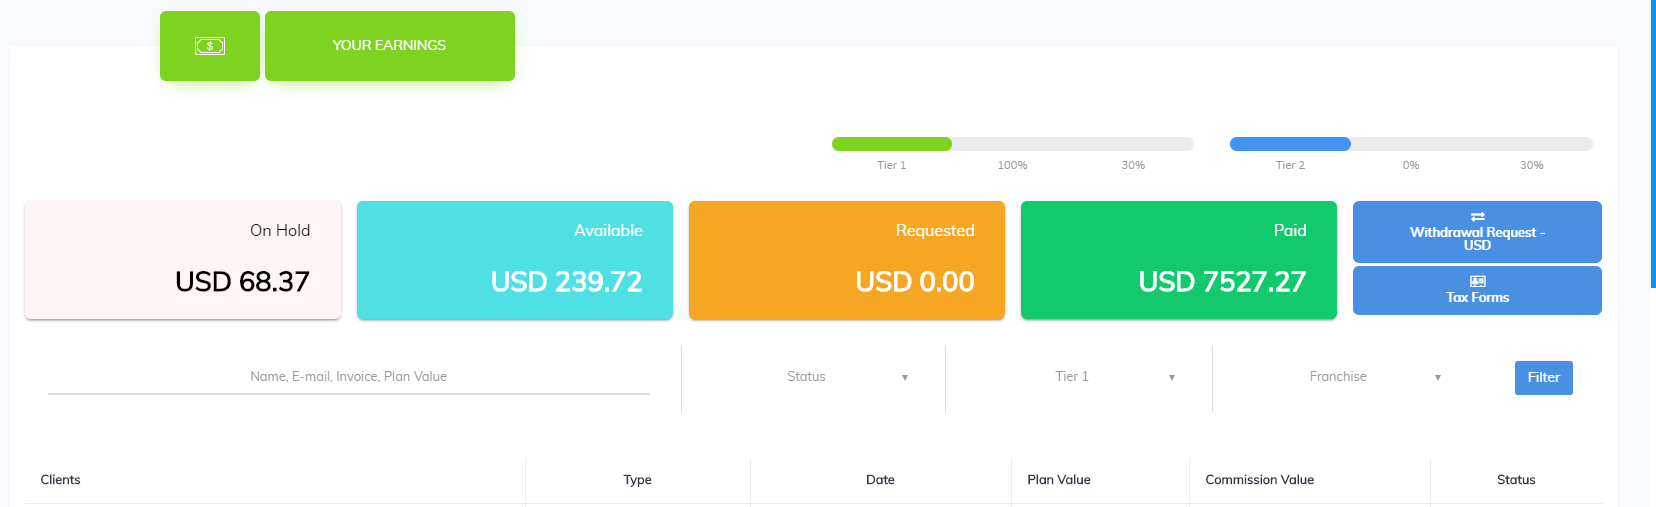Expand the Status filter dropdown

click(846, 377)
